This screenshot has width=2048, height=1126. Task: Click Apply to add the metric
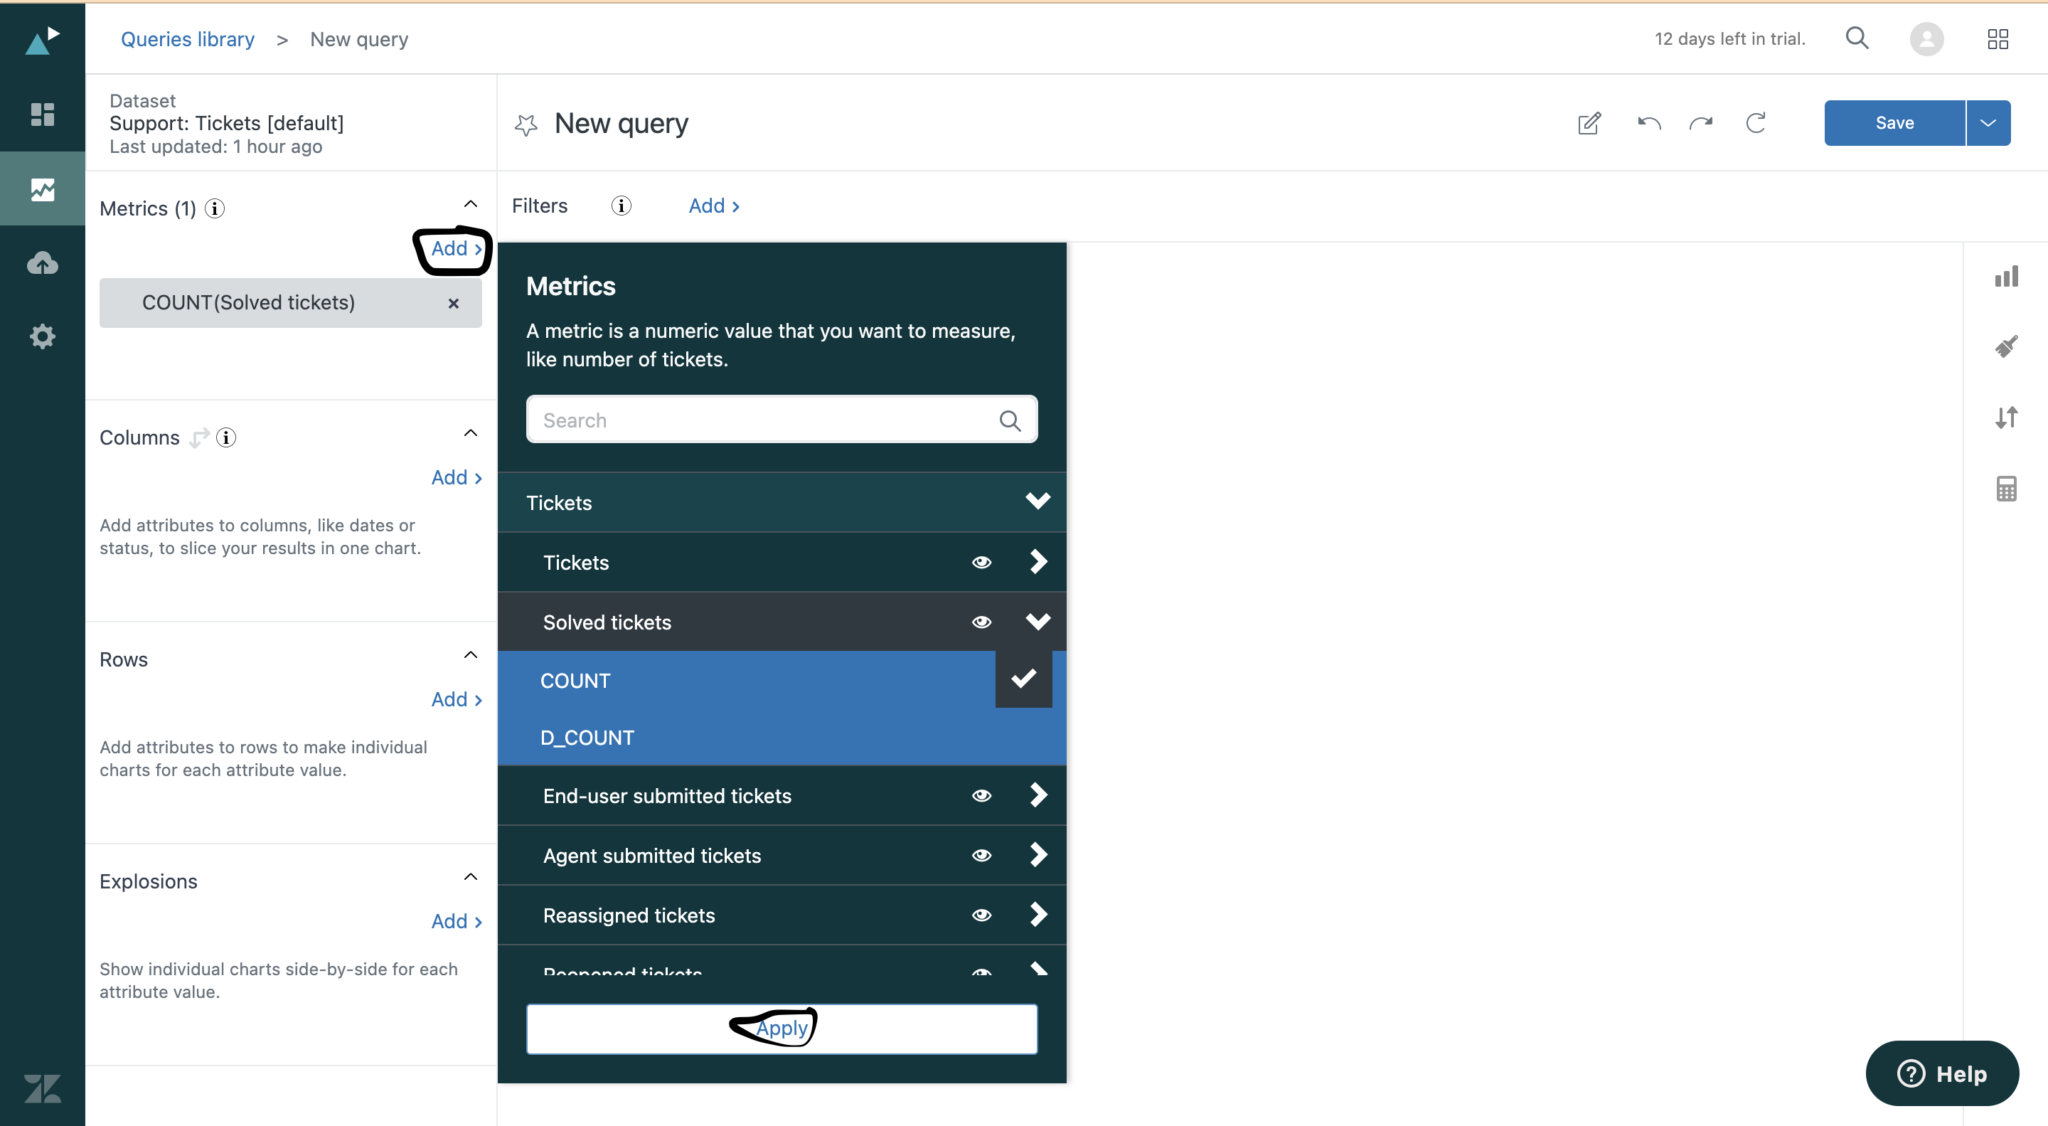(781, 1027)
